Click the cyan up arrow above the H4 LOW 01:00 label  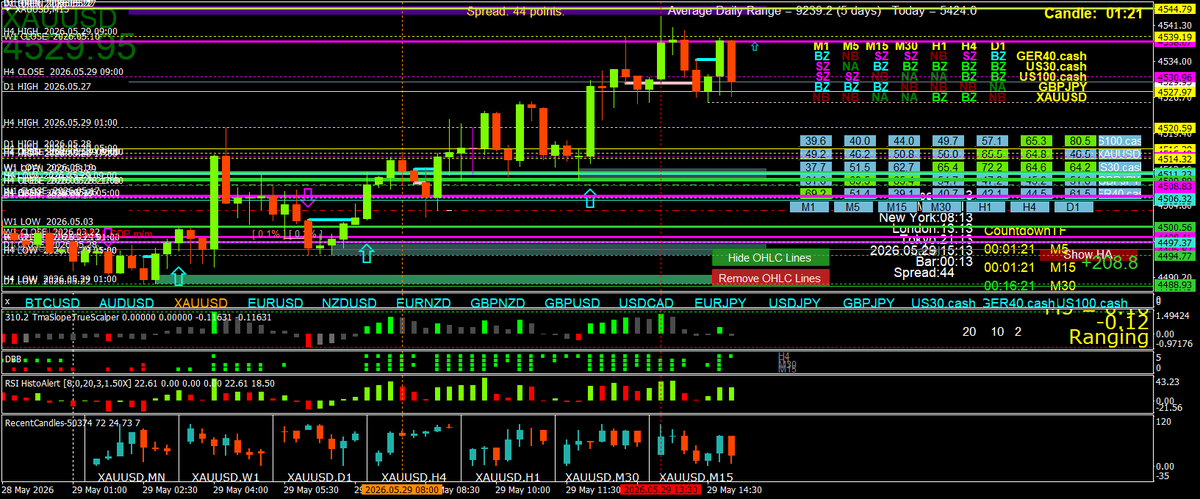pyautogui.click(x=179, y=276)
